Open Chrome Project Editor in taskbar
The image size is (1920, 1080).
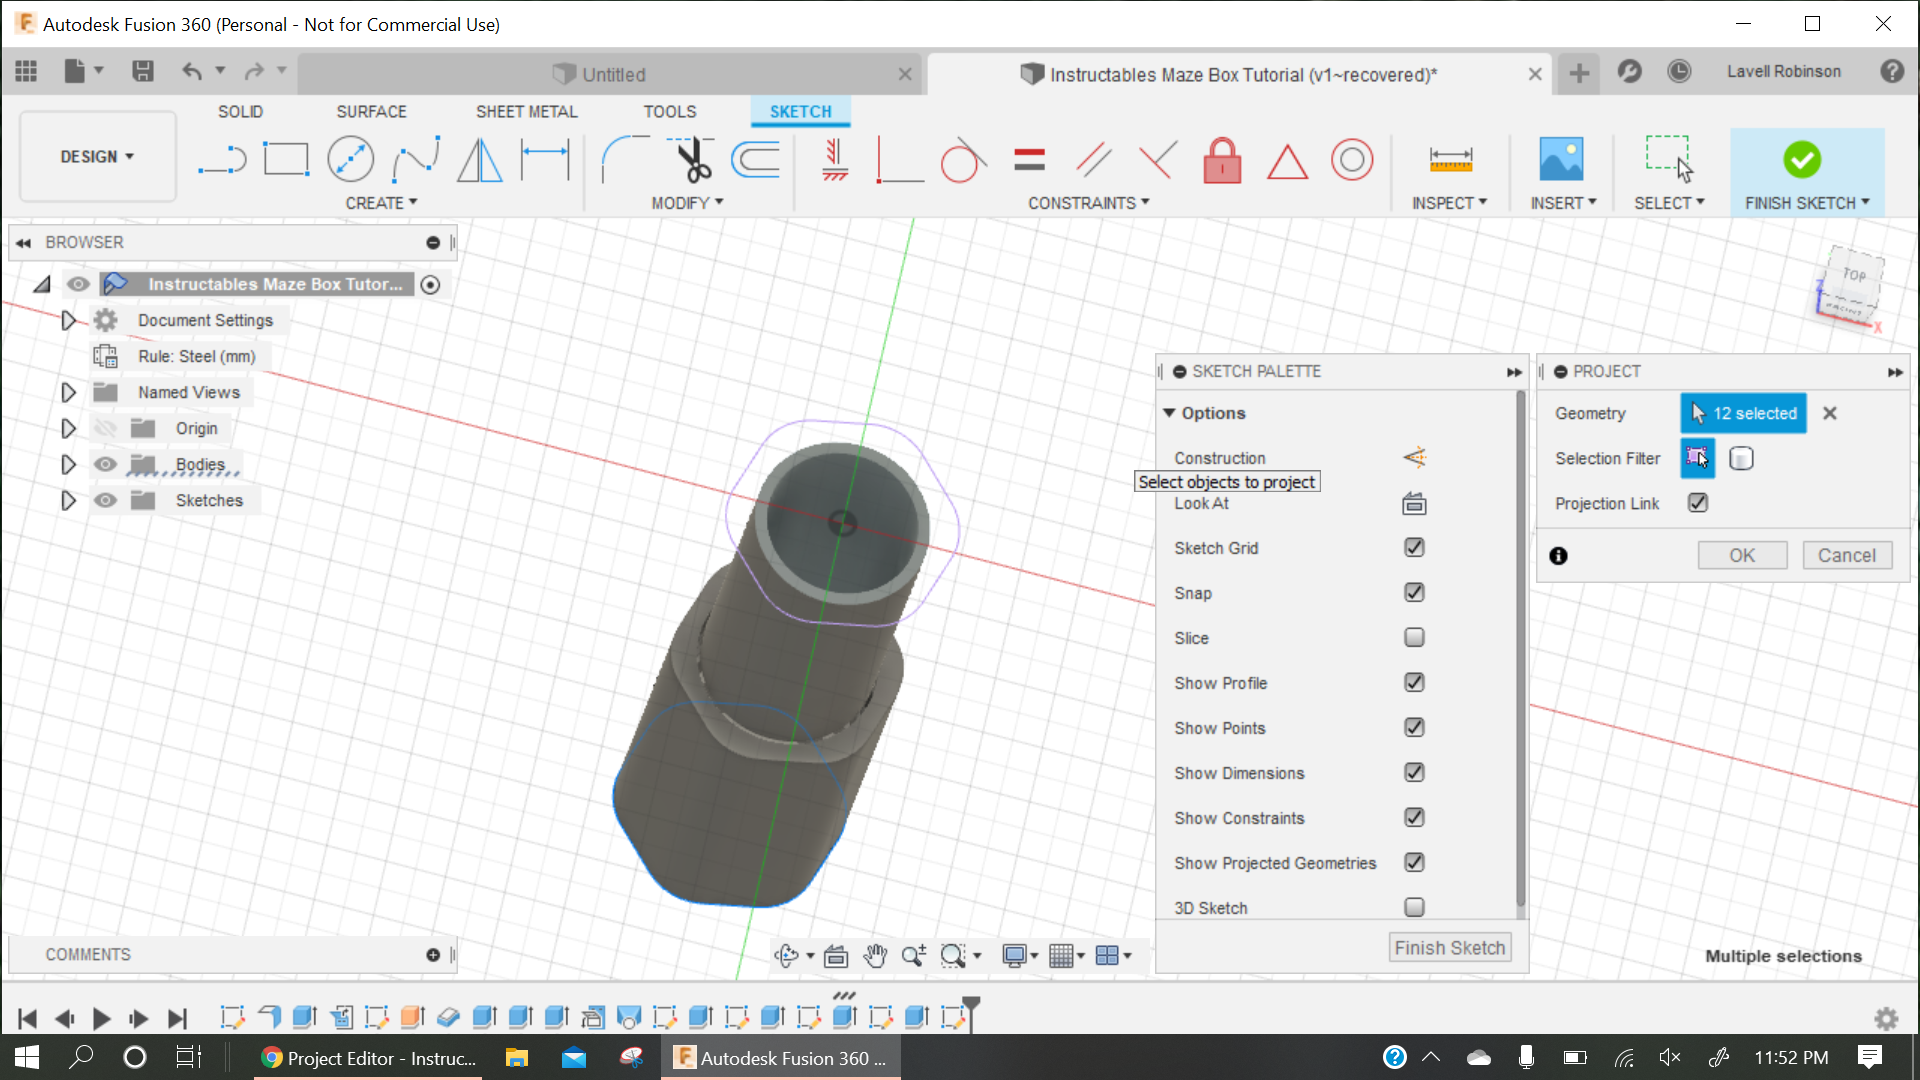point(368,1058)
